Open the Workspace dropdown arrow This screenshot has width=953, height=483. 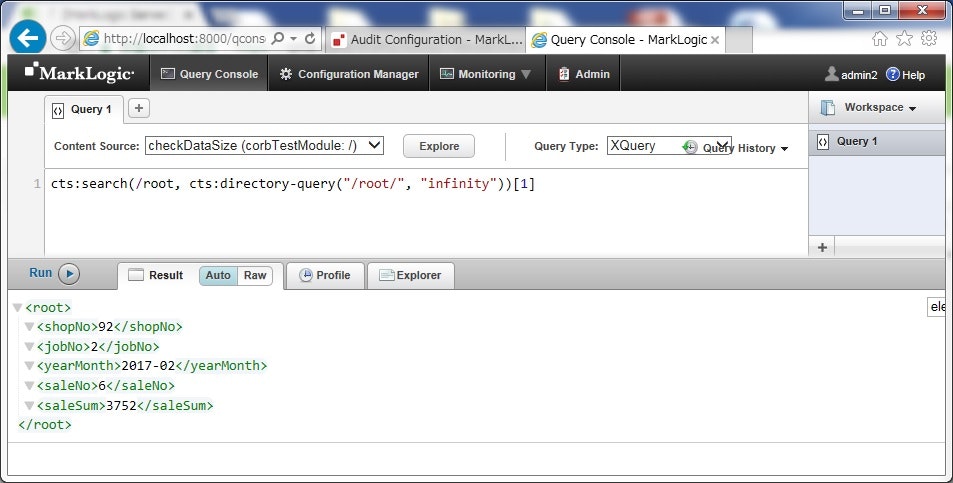coord(912,109)
